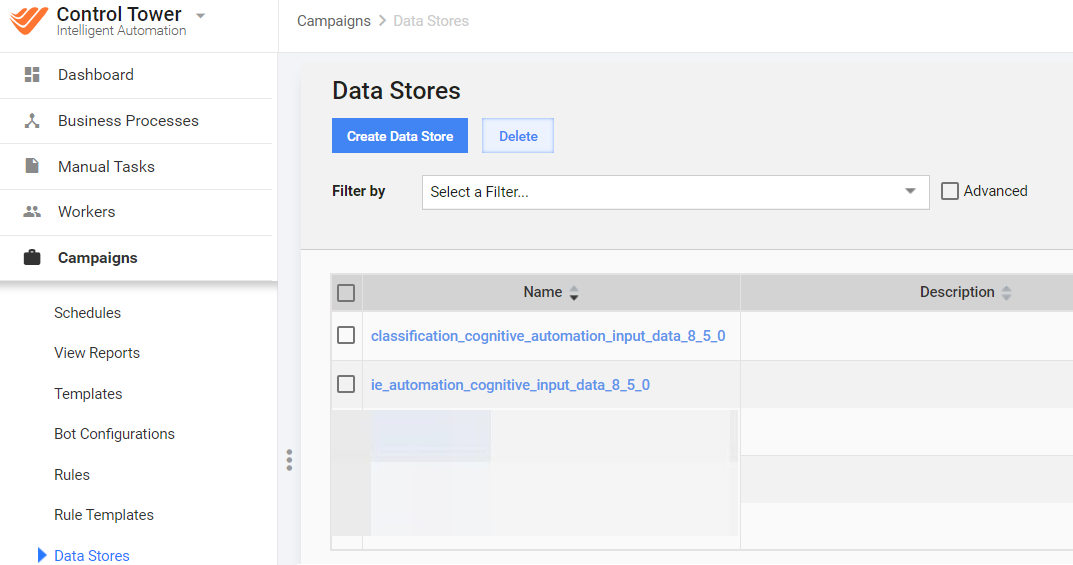The width and height of the screenshot is (1073, 565).
Task: Click the Workers people icon
Action: click(x=32, y=212)
